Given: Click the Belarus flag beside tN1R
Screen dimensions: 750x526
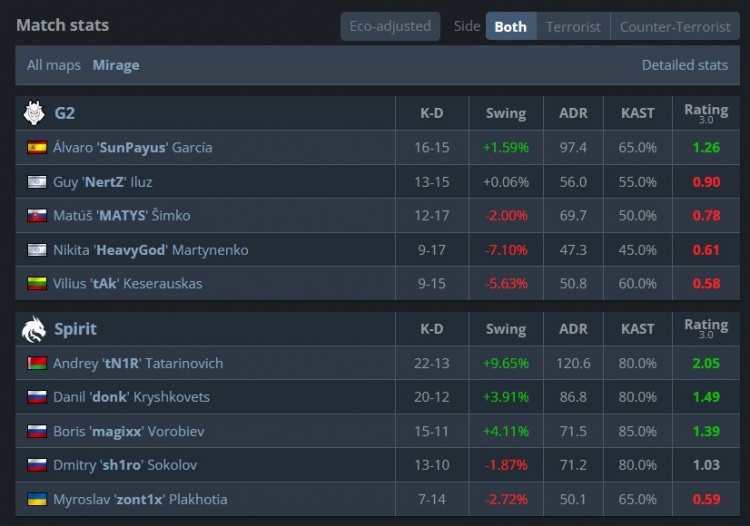Looking at the screenshot, I should pyautogui.click(x=37, y=364).
